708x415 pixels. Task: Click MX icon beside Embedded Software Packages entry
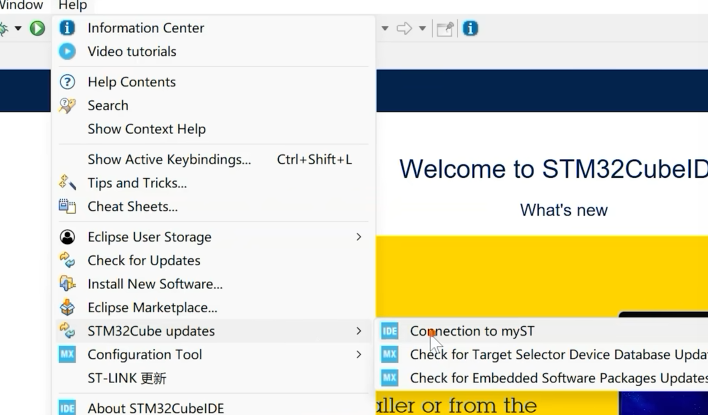tap(389, 378)
